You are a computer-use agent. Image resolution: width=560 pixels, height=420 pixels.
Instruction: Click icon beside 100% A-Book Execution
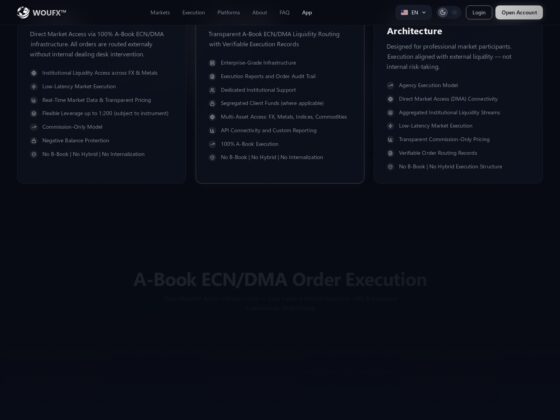[212, 144]
